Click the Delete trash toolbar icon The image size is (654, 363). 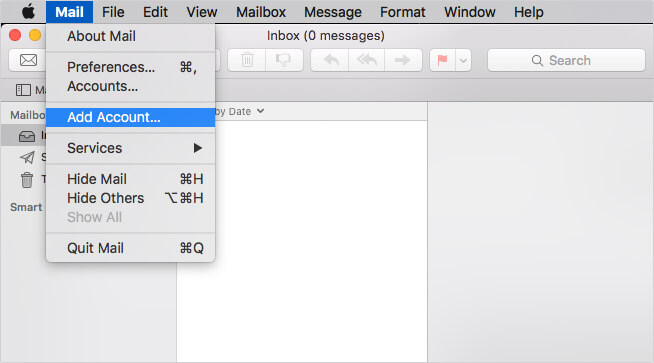[x=247, y=60]
